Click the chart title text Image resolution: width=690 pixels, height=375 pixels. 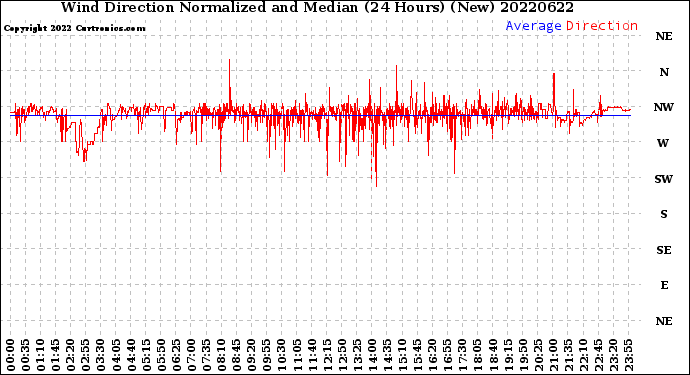pyautogui.click(x=317, y=7)
